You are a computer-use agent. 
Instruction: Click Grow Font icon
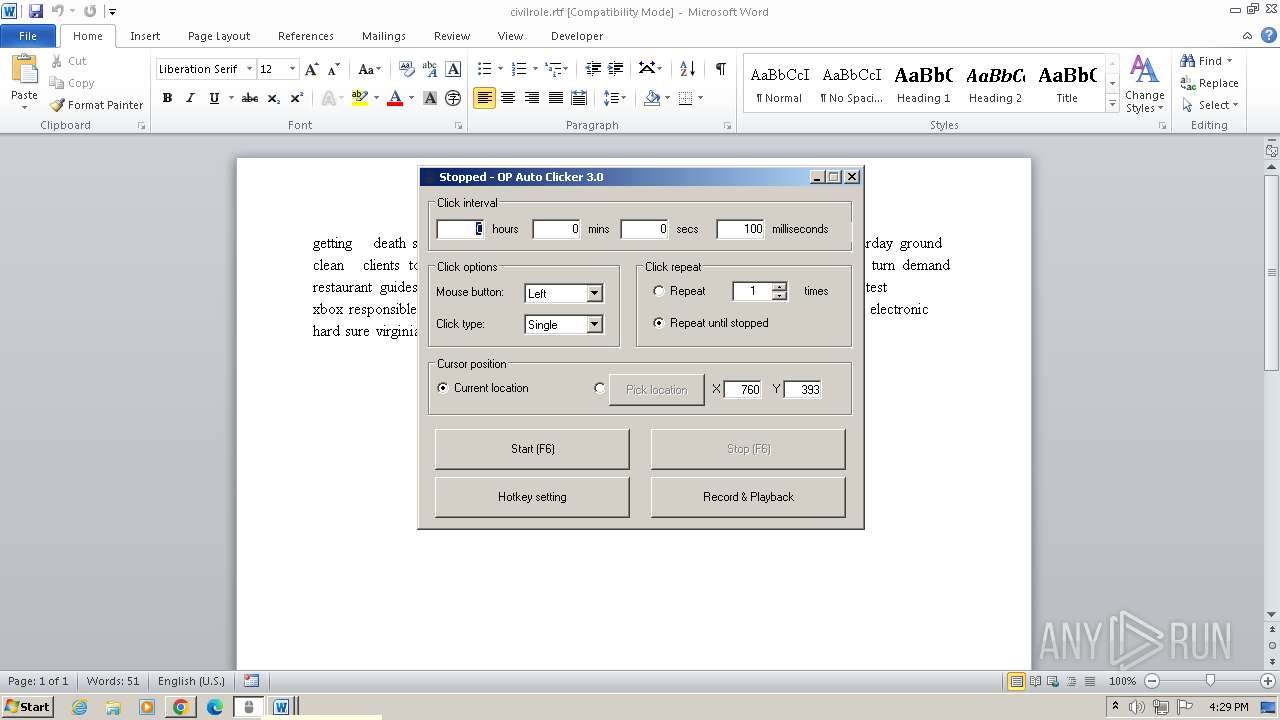point(312,69)
